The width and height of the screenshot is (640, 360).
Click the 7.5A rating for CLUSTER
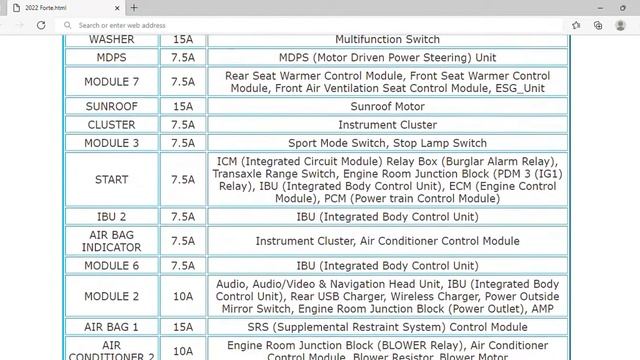(183, 125)
